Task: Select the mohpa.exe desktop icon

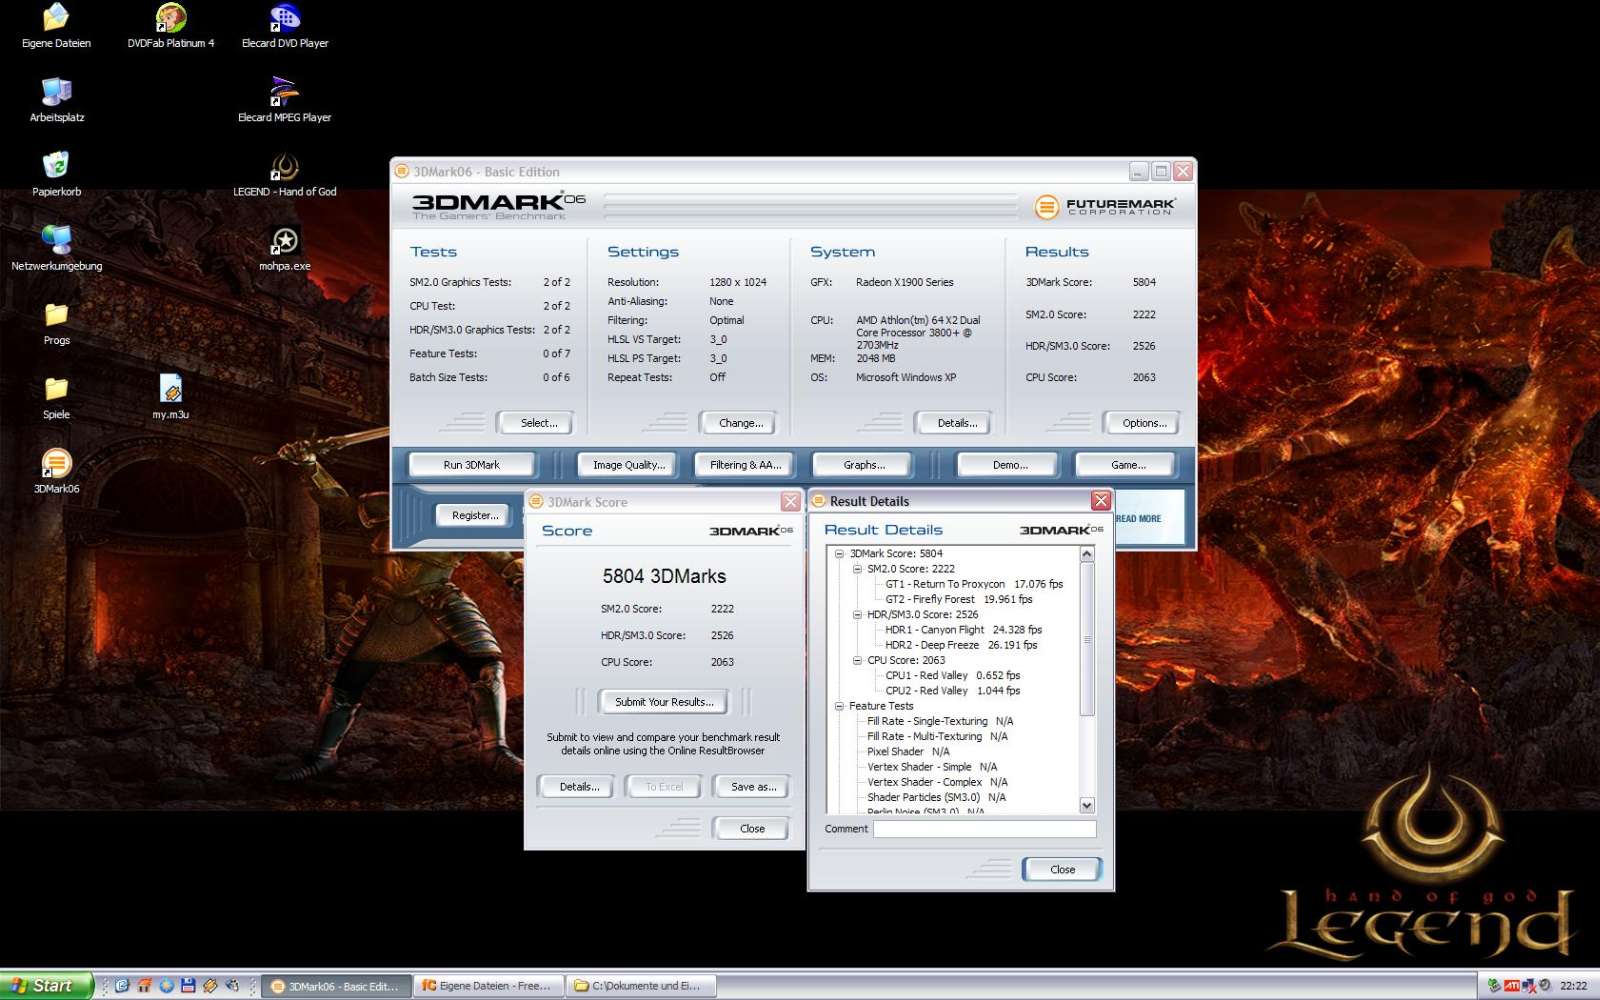Action: tap(285, 248)
